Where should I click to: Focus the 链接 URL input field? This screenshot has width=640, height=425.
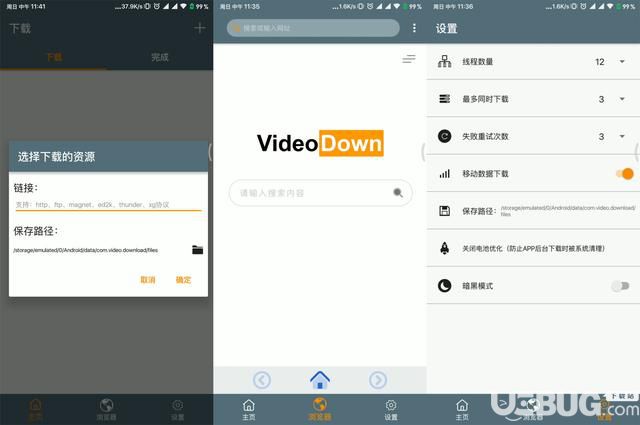tap(109, 205)
